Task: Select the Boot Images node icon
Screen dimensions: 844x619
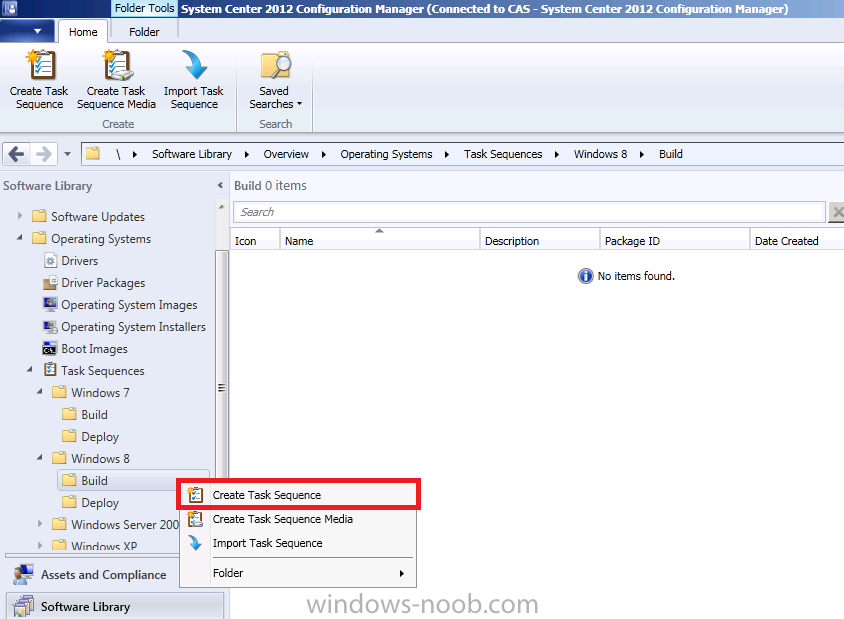Action: (50, 349)
